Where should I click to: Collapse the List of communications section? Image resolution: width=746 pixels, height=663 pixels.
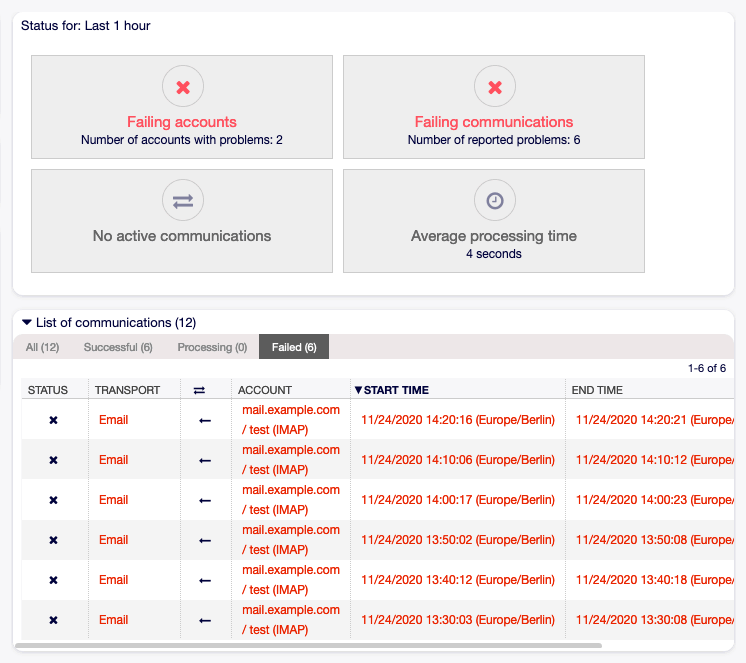[27, 323]
